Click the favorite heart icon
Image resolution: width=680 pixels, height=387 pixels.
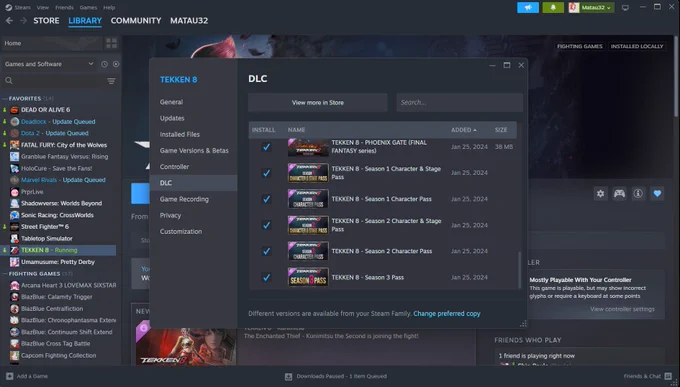[x=657, y=194]
